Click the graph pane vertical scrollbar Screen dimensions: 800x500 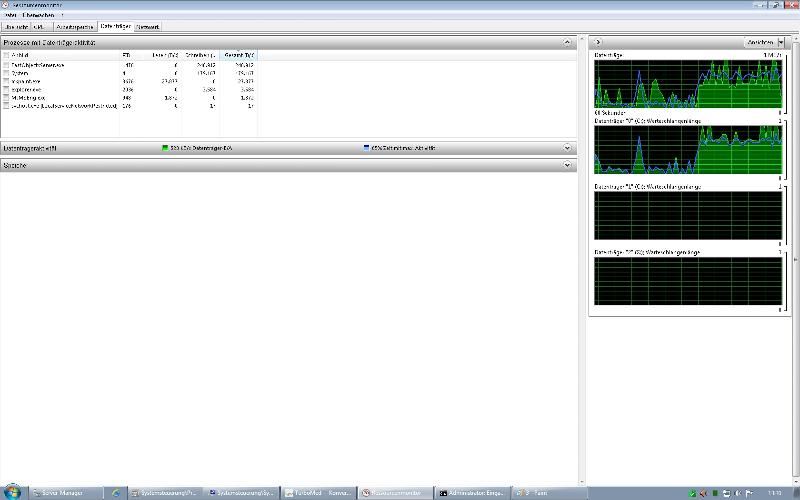click(x=796, y=260)
